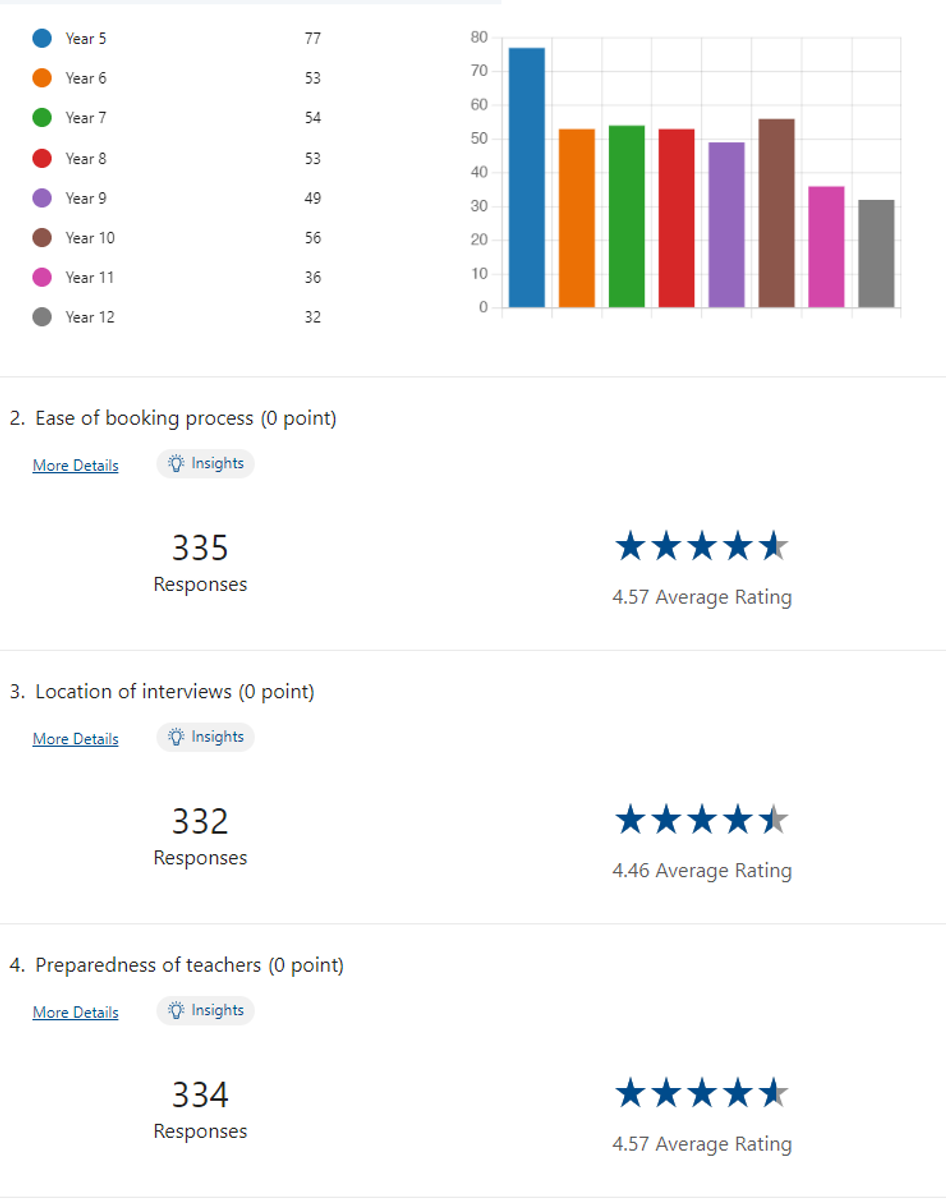The image size is (946, 1200).
Task: Click the Year 12 gray legend dot
Action: [x=42, y=317]
